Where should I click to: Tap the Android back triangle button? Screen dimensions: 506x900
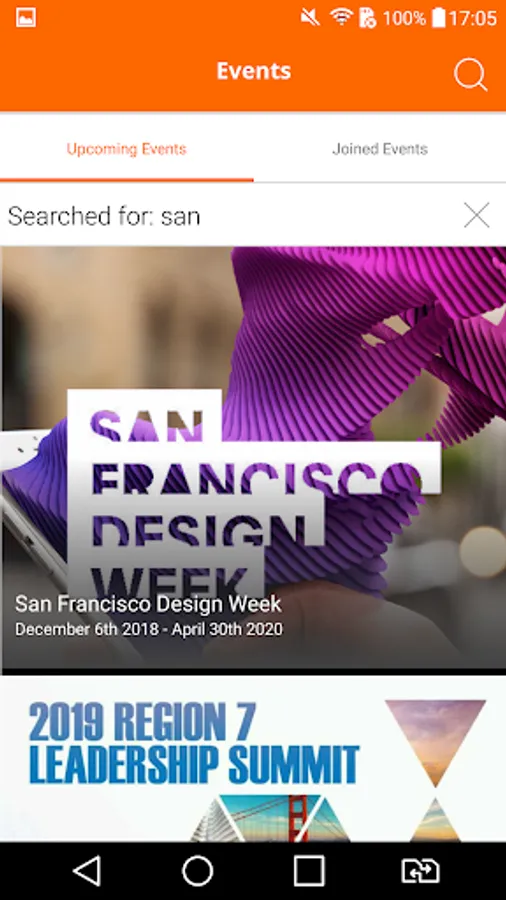87,871
